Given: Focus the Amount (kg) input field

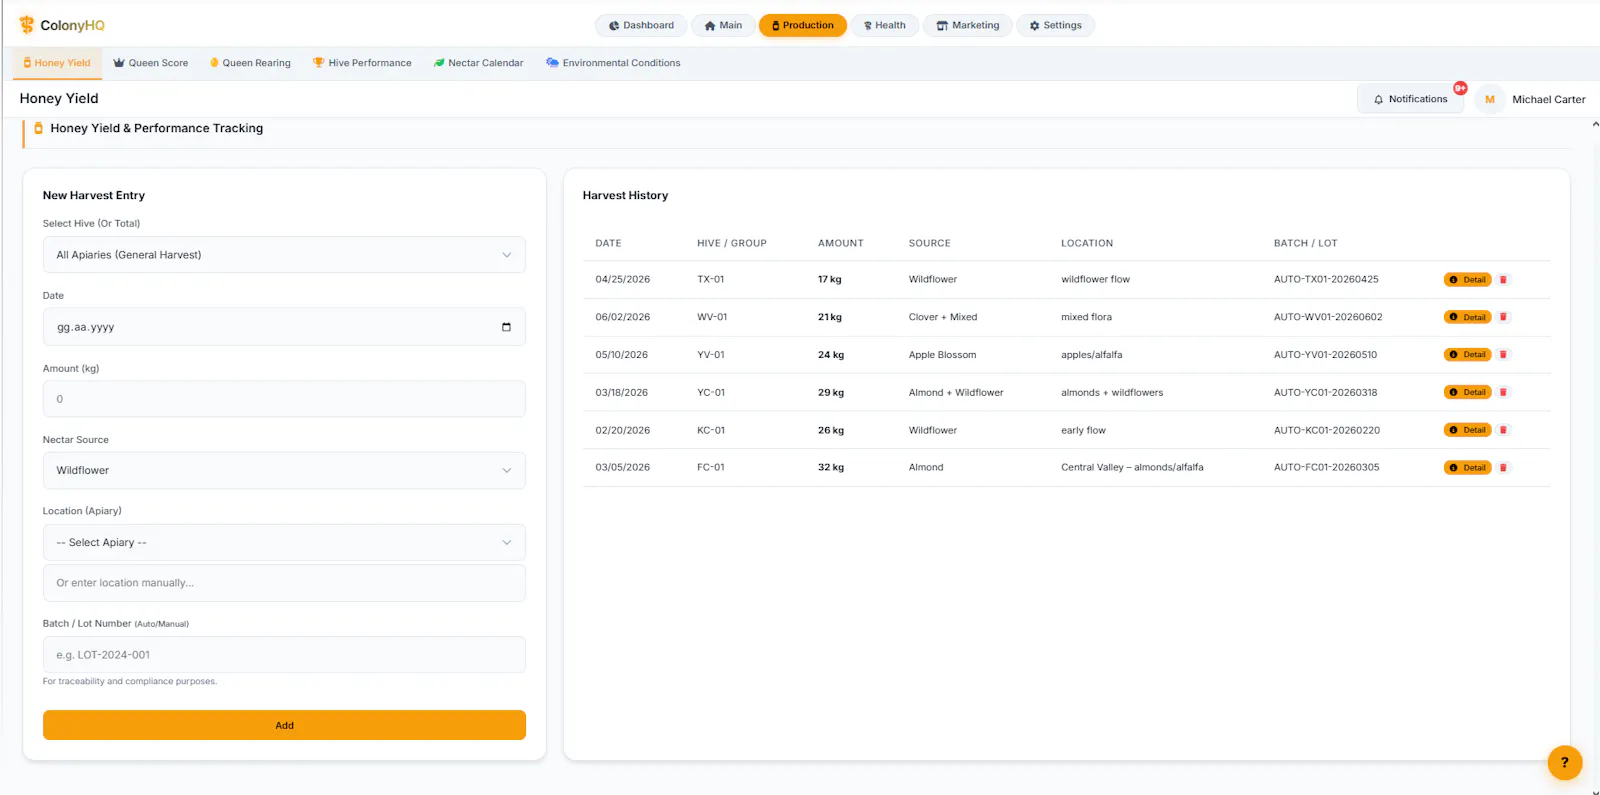Looking at the screenshot, I should coord(284,399).
